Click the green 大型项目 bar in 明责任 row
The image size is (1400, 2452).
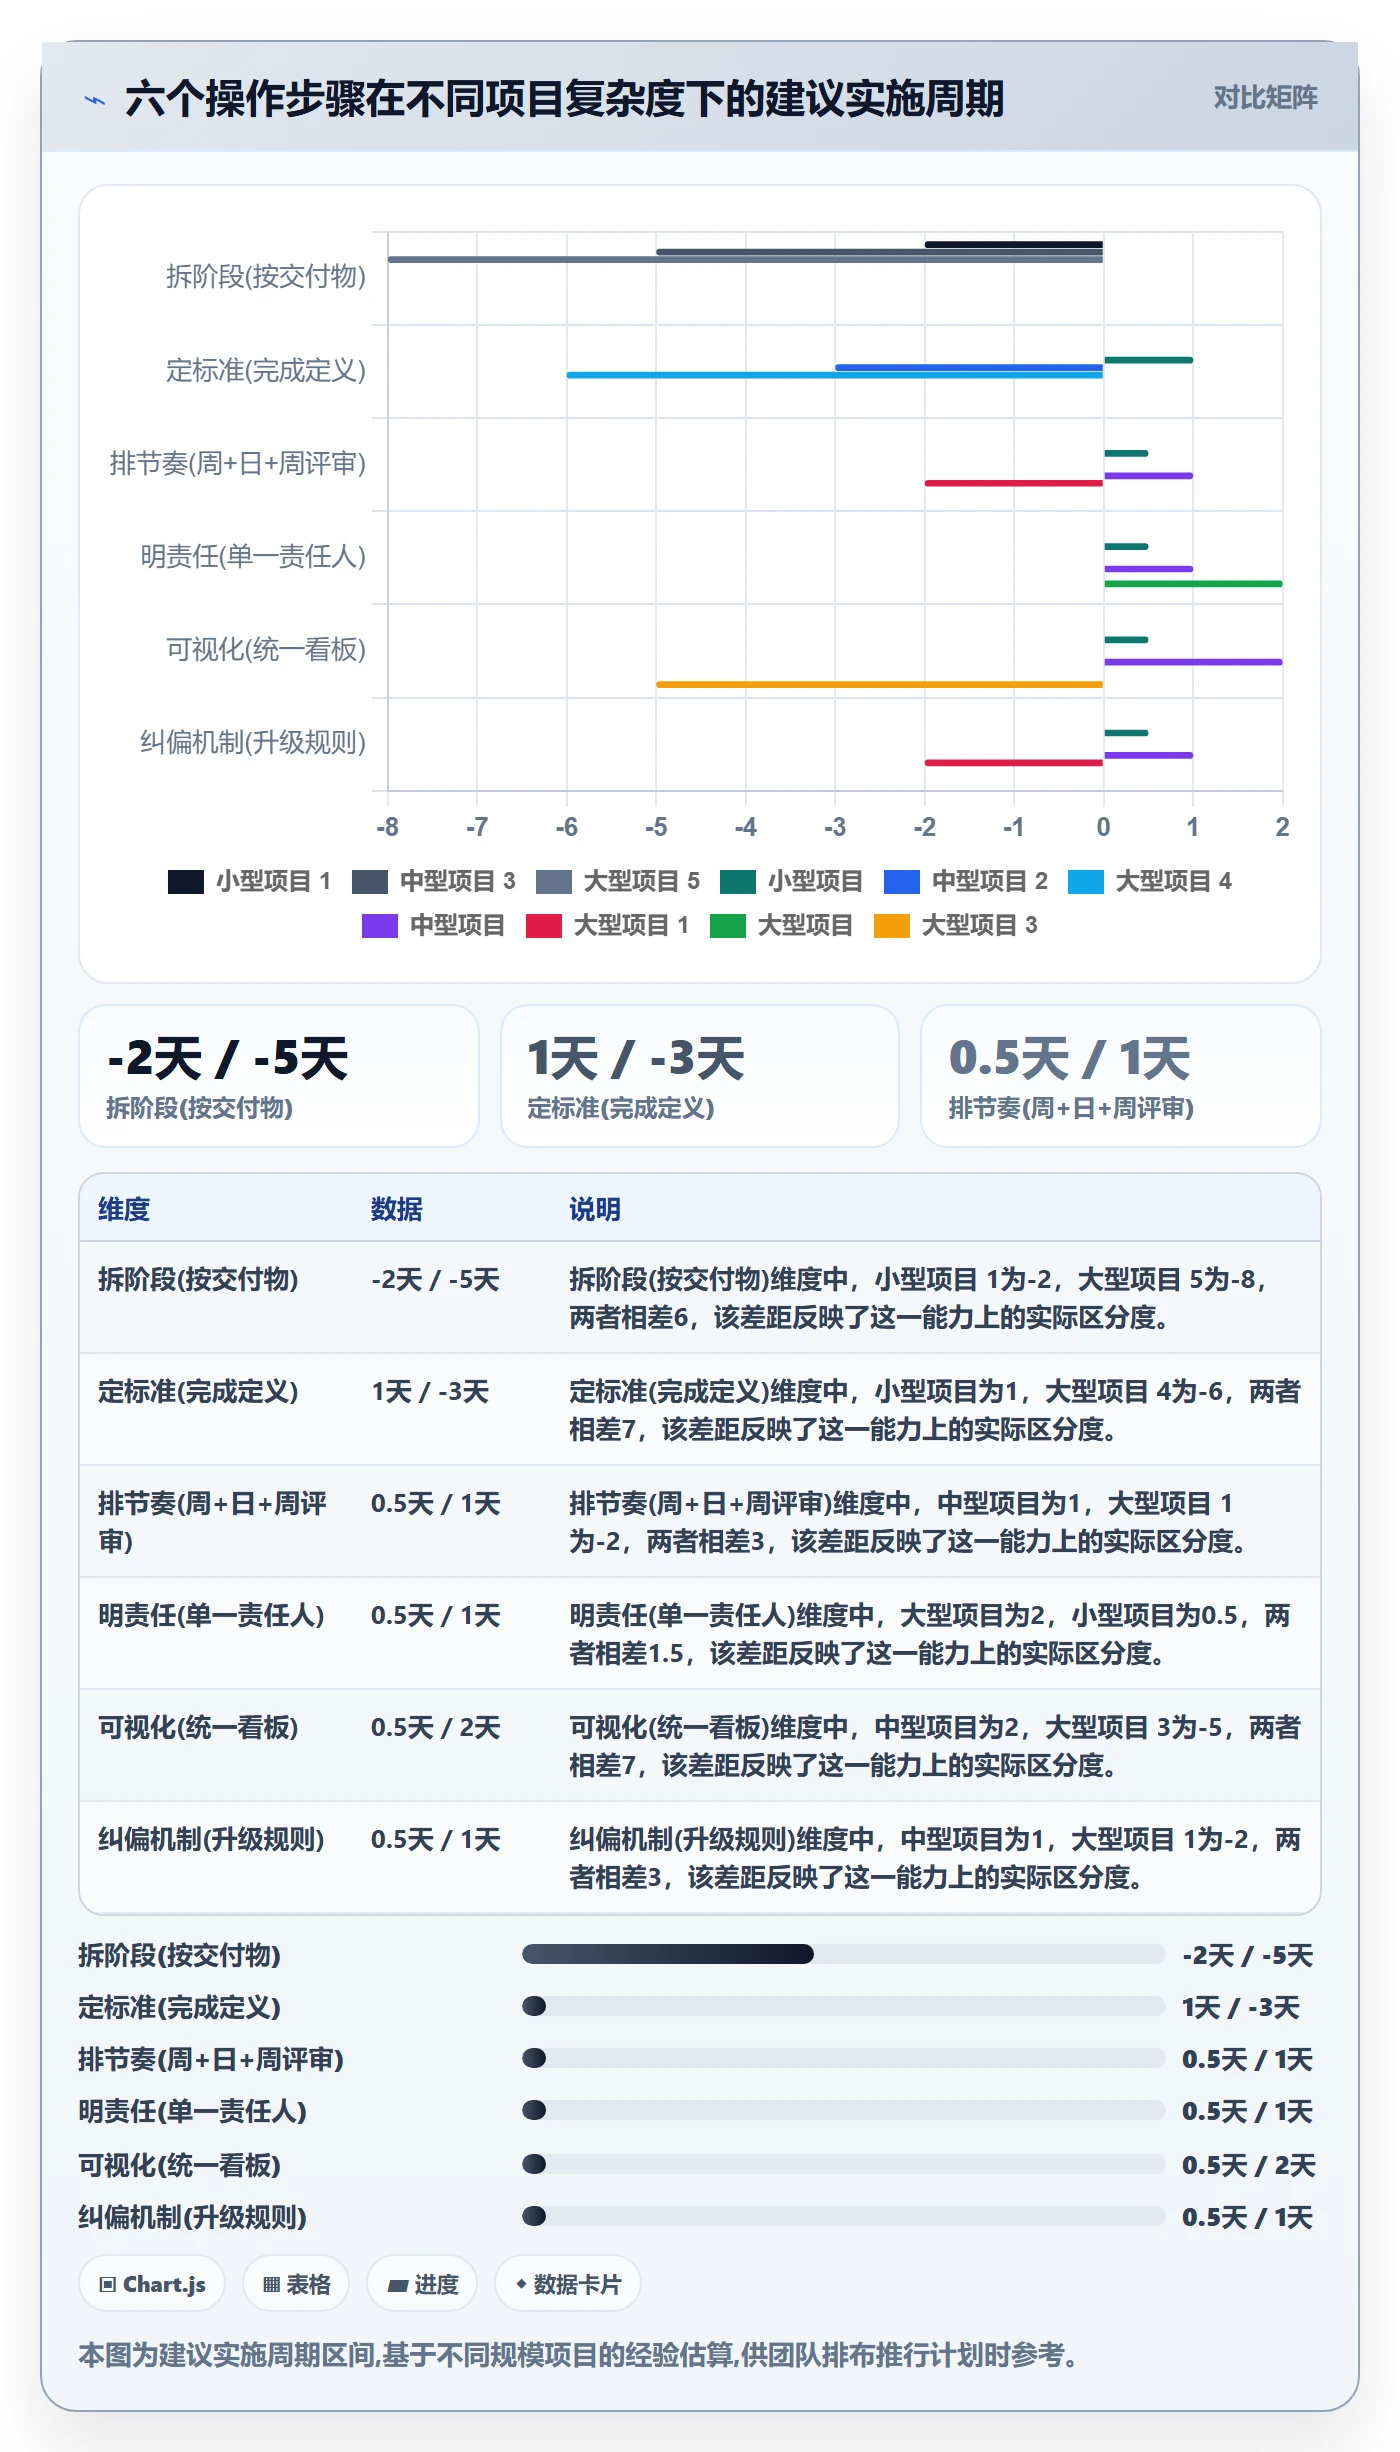point(1193,584)
